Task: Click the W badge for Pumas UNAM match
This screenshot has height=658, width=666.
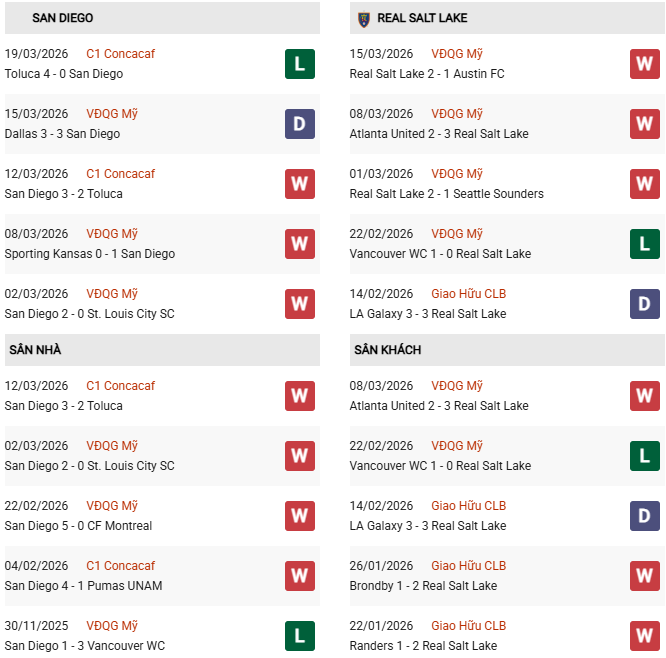Action: (300, 576)
